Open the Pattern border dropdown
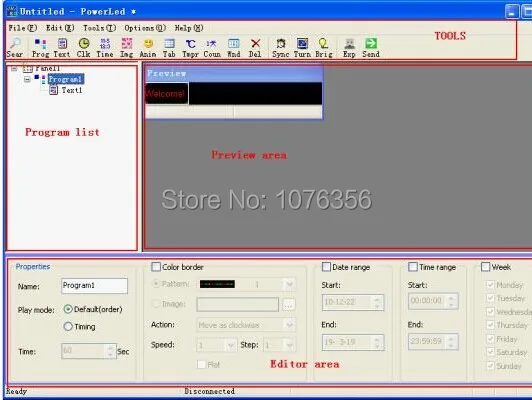 (289, 284)
